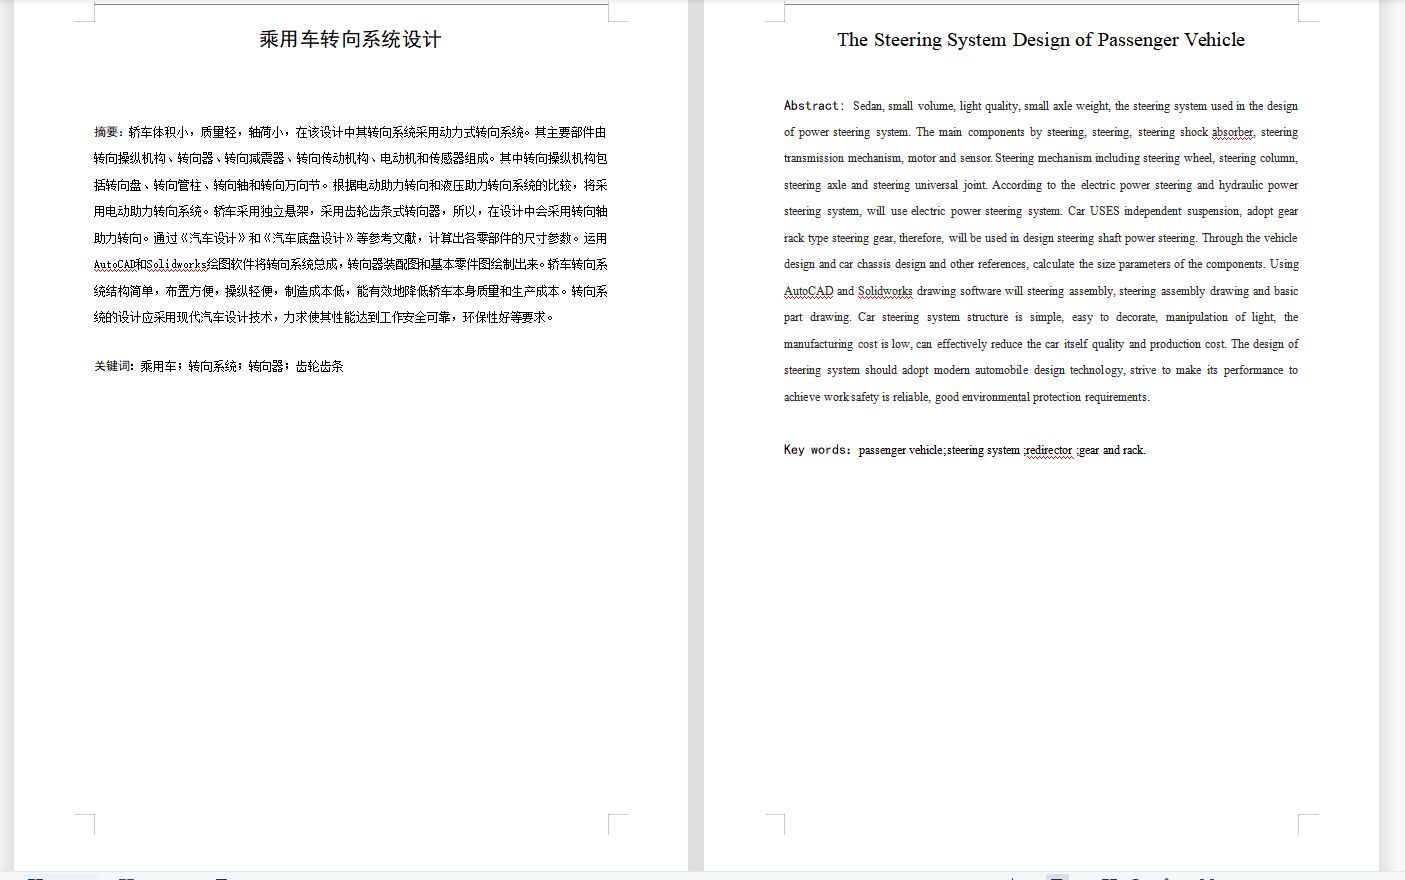This screenshot has height=880, width=1405.
Task: Click the keyword gear and rack
Action: tap(1111, 450)
